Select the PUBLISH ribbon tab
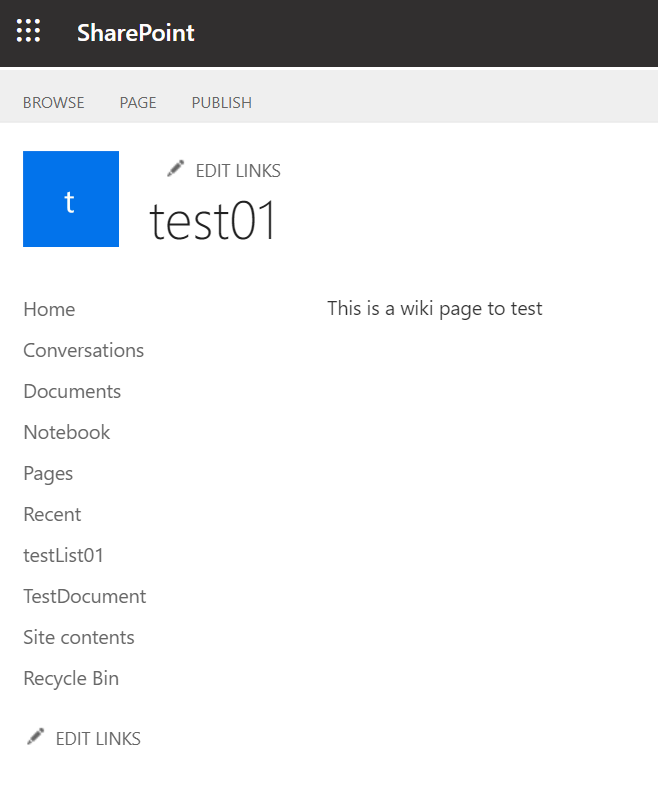The image size is (658, 790). (x=222, y=102)
